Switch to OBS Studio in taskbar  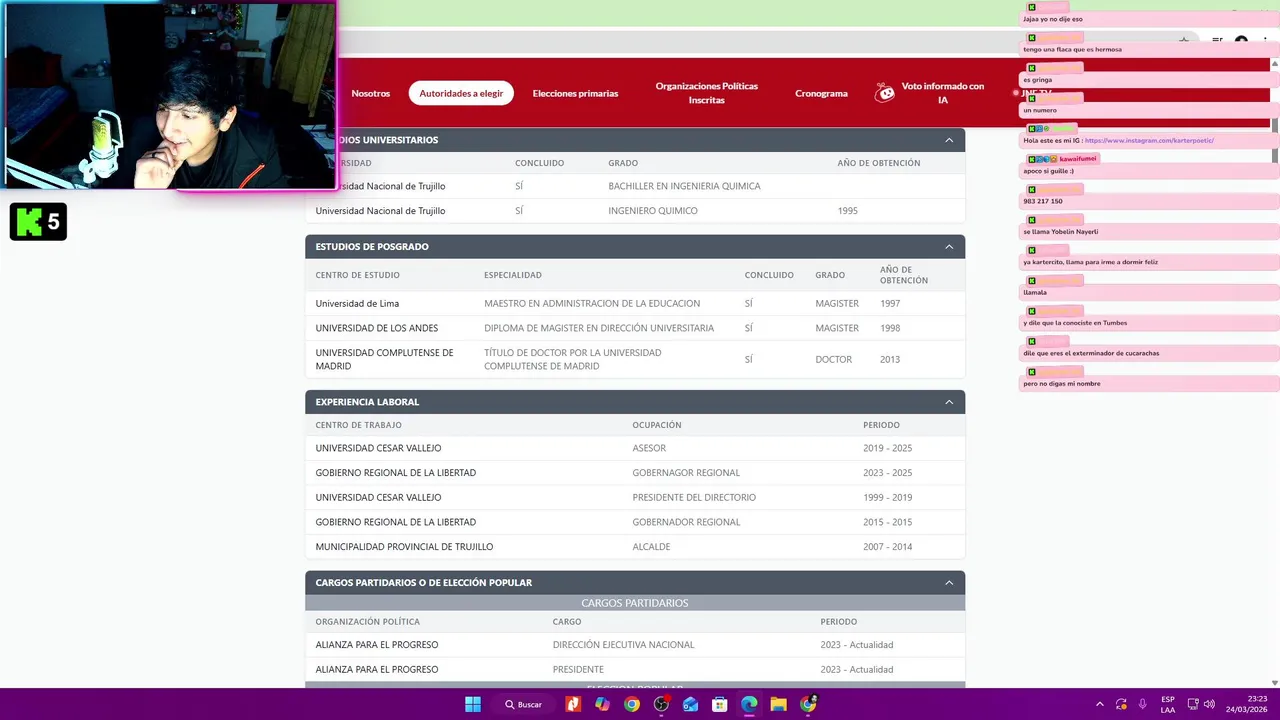point(661,704)
